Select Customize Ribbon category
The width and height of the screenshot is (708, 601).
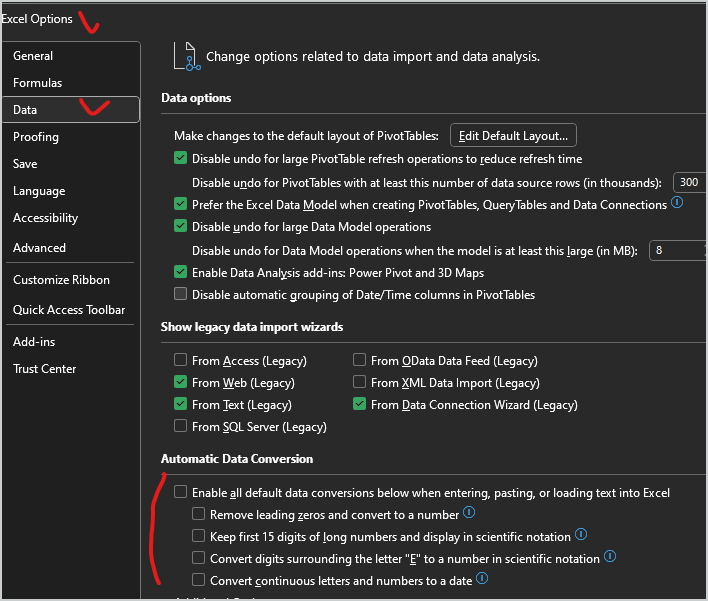(x=62, y=280)
